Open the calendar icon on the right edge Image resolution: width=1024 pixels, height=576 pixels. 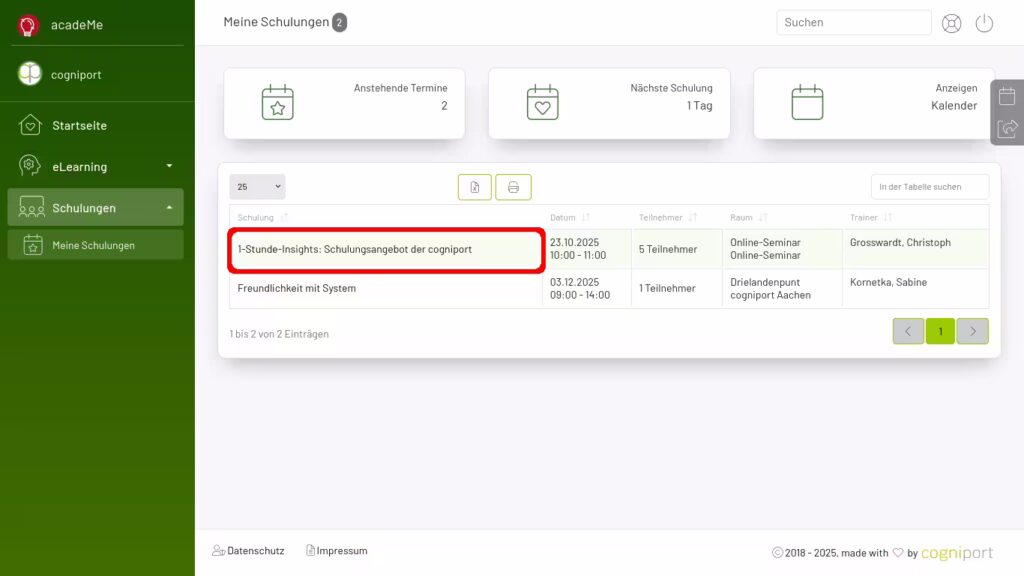tap(1007, 96)
